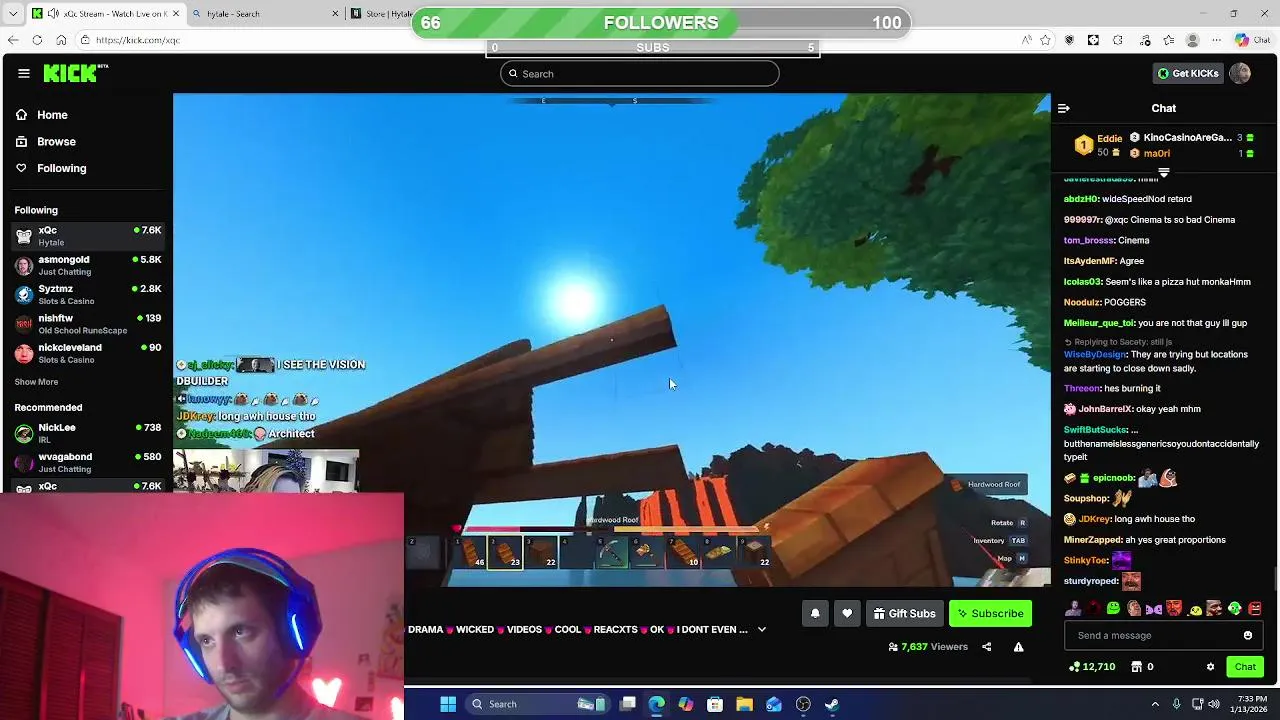Expand the stream title chevron
Image resolution: width=1280 pixels, height=720 pixels.
coord(762,630)
